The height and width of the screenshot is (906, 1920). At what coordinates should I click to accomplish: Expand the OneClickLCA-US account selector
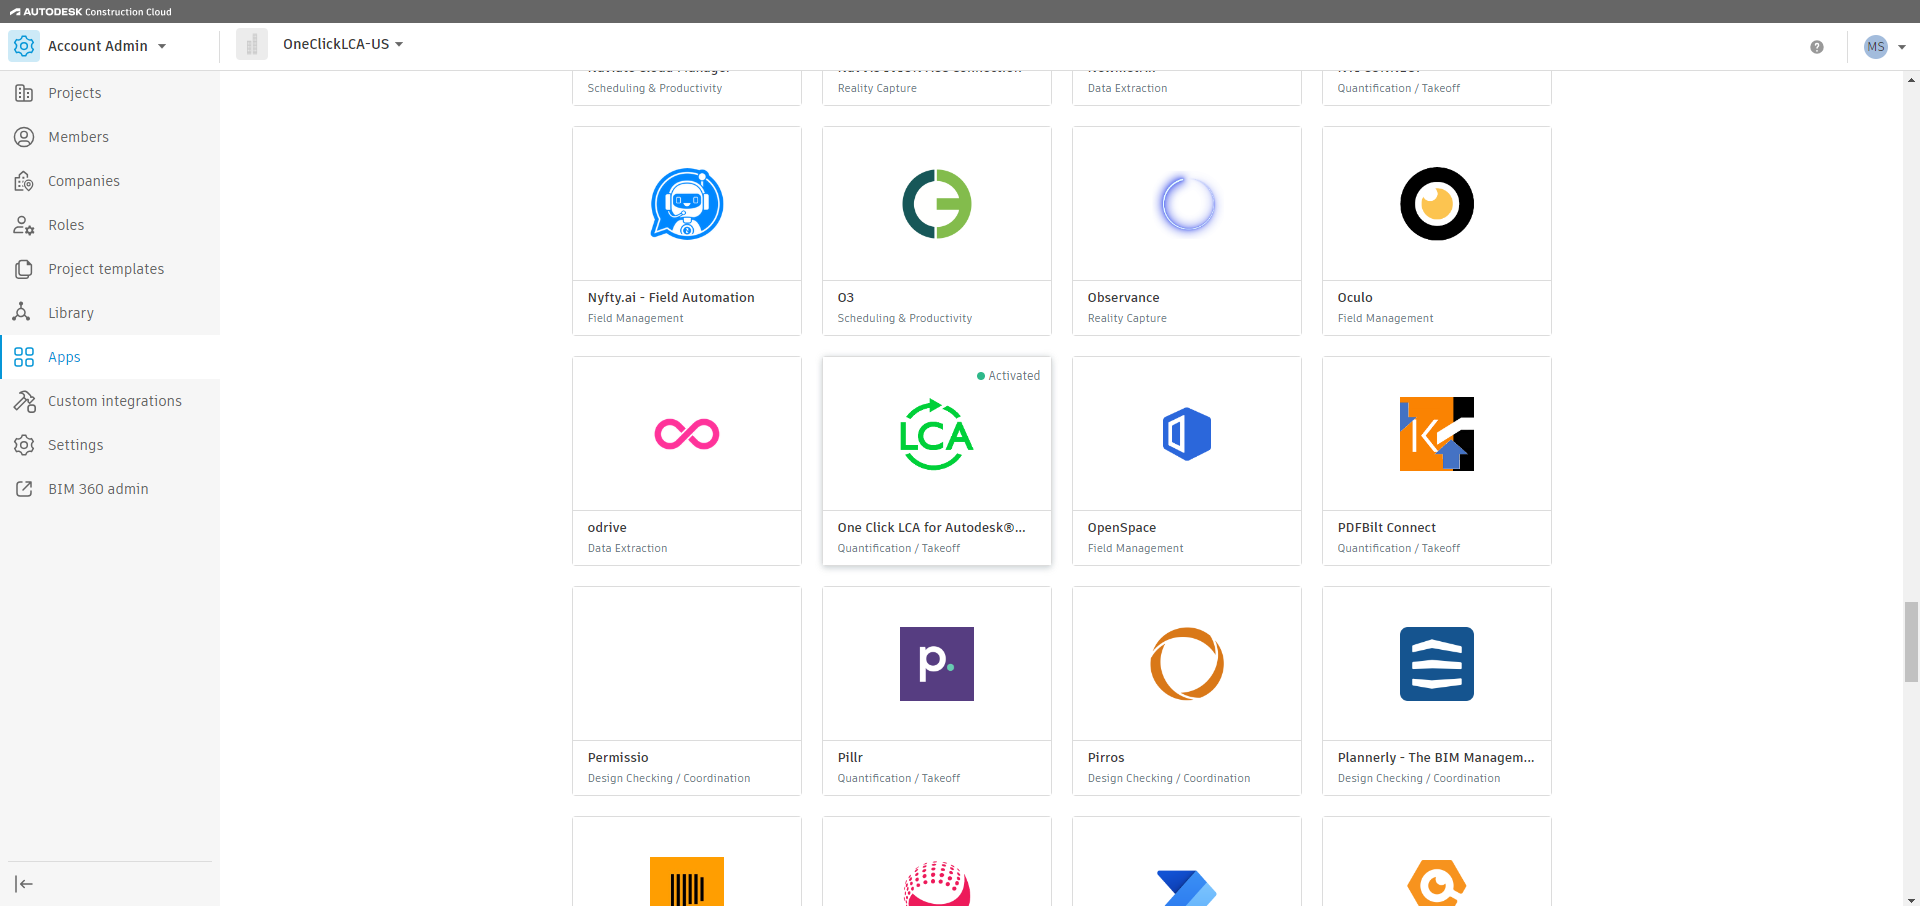click(343, 44)
